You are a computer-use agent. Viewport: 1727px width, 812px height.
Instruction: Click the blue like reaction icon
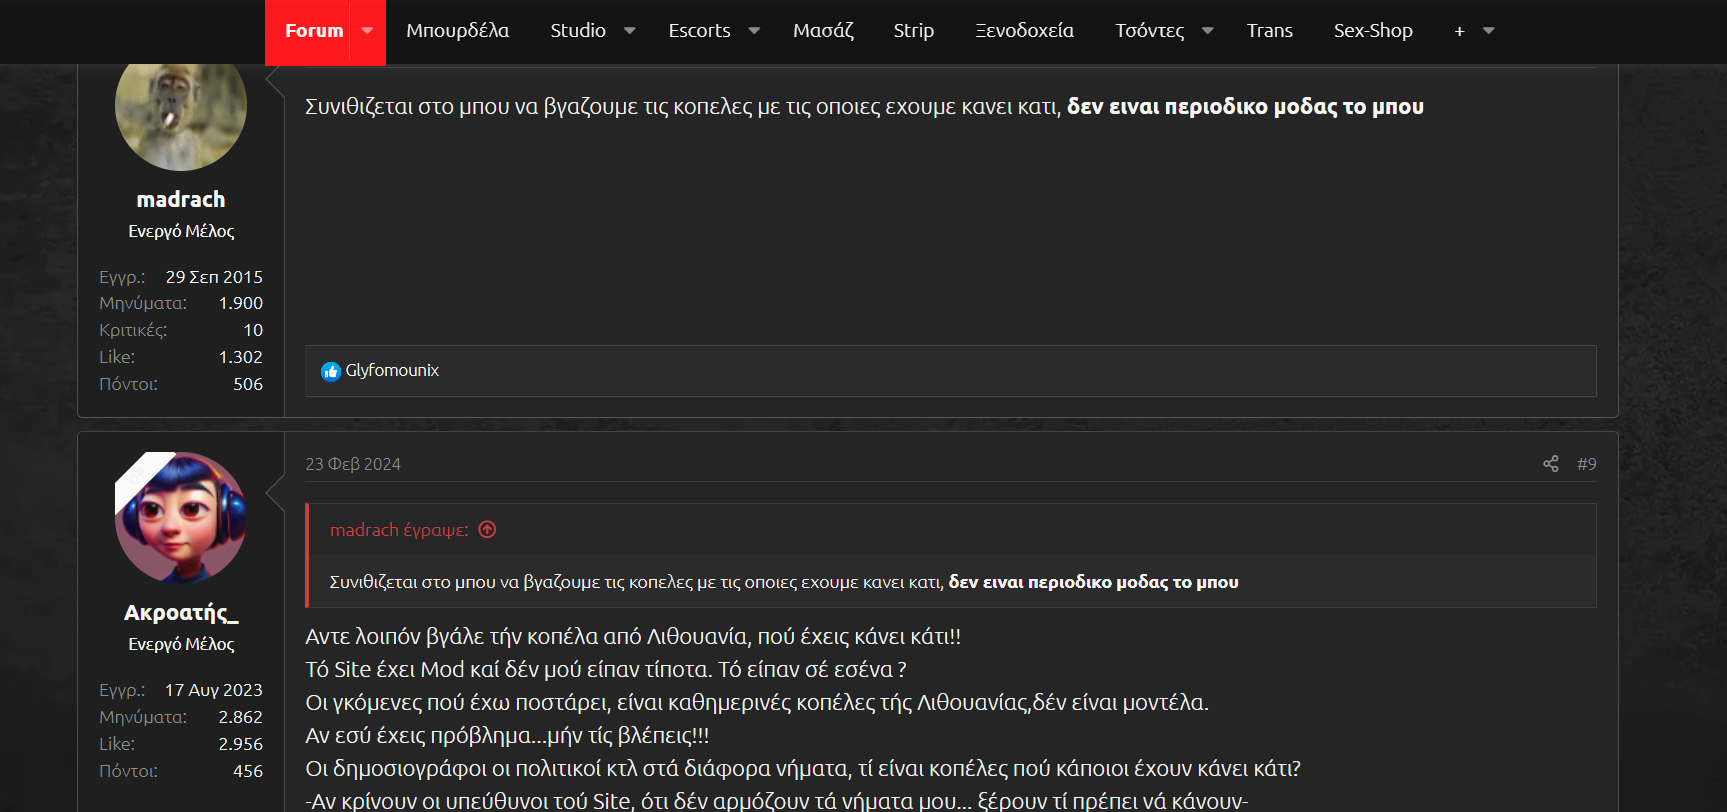click(331, 372)
